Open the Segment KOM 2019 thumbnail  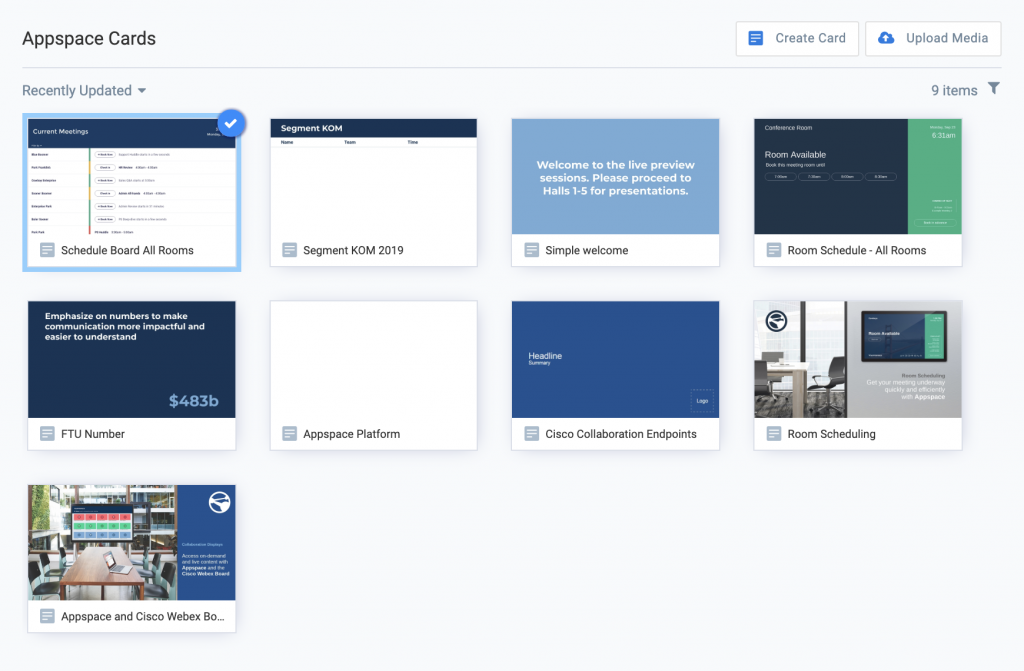(x=374, y=176)
